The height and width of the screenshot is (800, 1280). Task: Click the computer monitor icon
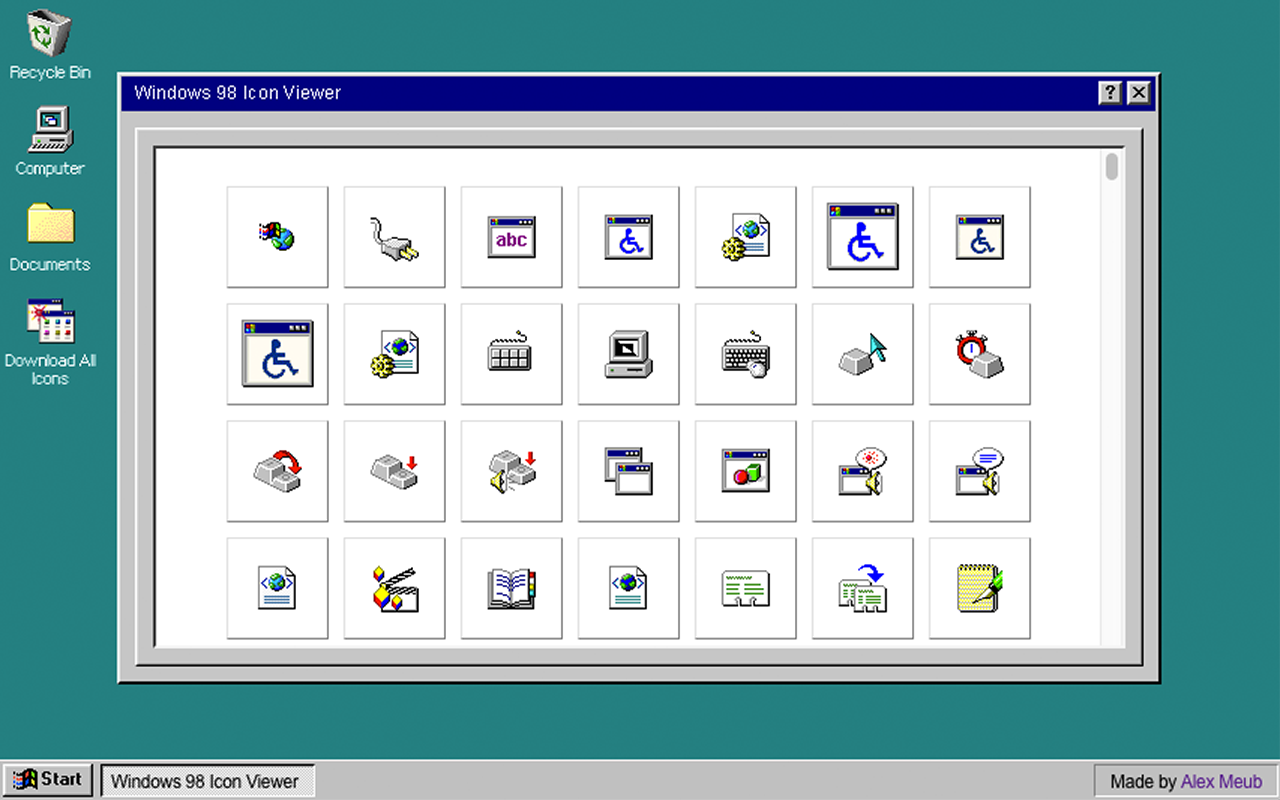pos(628,354)
